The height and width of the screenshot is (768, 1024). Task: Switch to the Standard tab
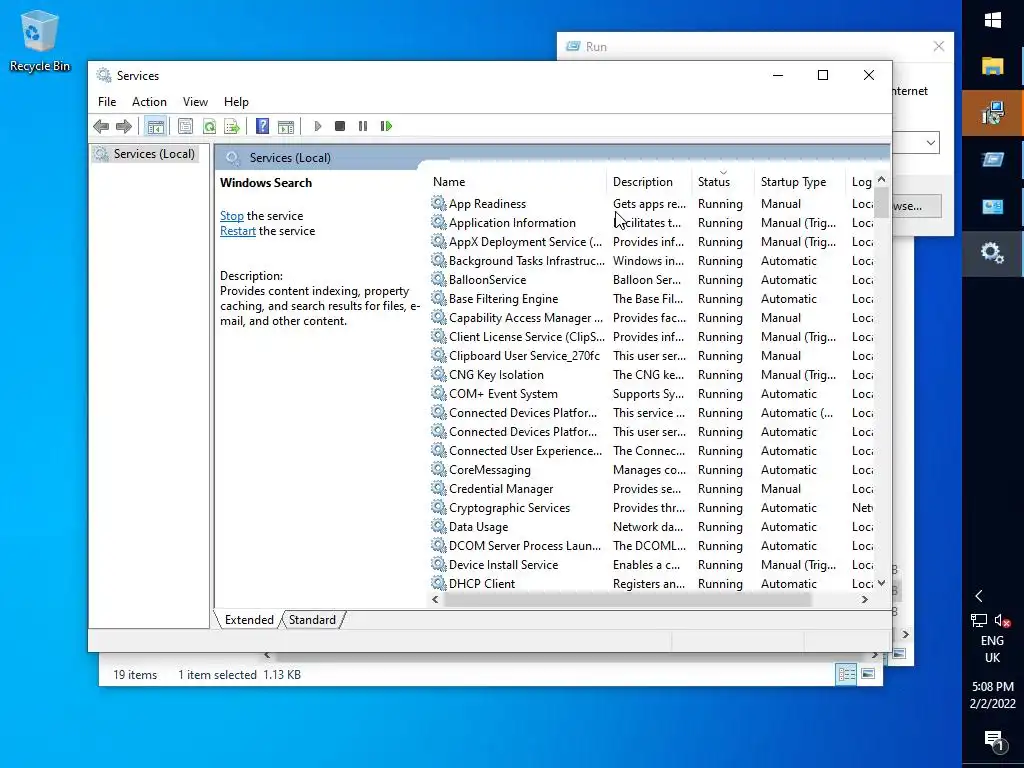coord(312,620)
